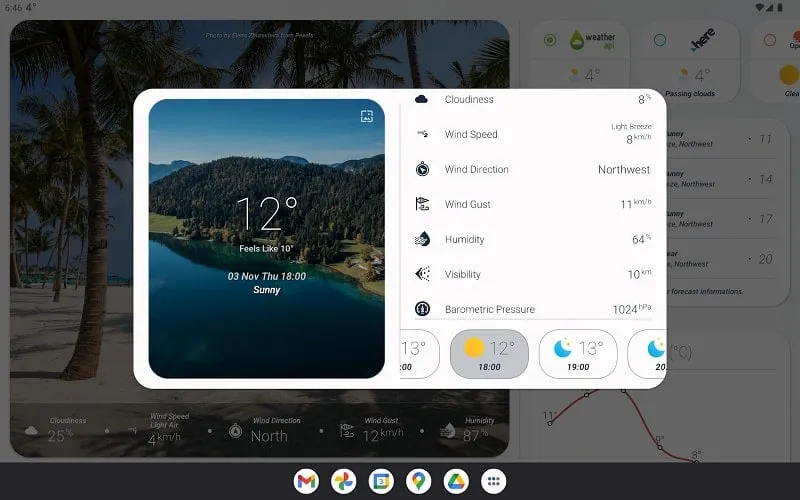Viewport: 800px width, 500px height.
Task: Open Gmail from the dock
Action: (306, 481)
